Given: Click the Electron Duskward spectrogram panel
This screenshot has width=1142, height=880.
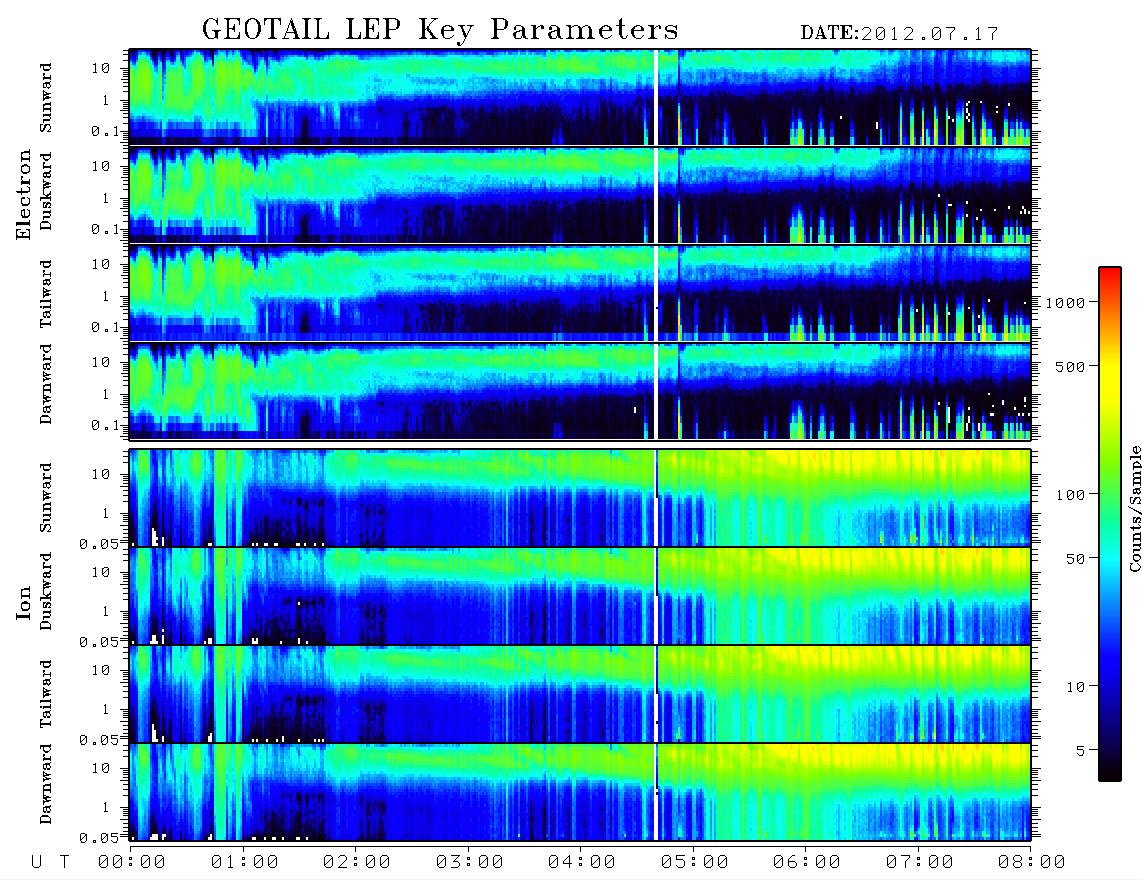Looking at the screenshot, I should pyautogui.click(x=580, y=195).
